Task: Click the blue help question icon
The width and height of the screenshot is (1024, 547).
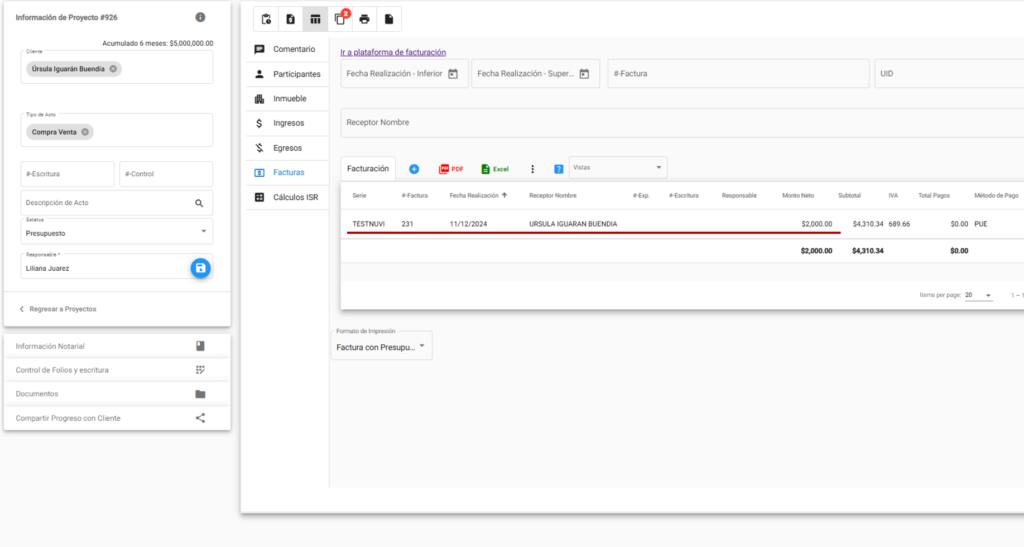Action: tap(558, 169)
